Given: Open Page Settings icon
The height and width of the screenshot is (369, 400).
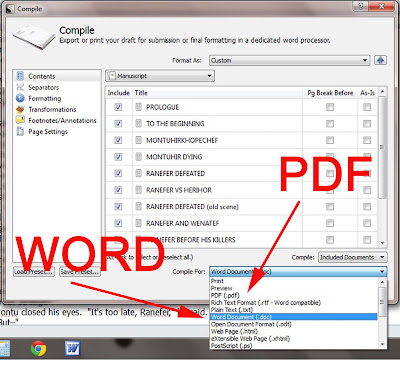Looking at the screenshot, I should pyautogui.click(x=20, y=131).
